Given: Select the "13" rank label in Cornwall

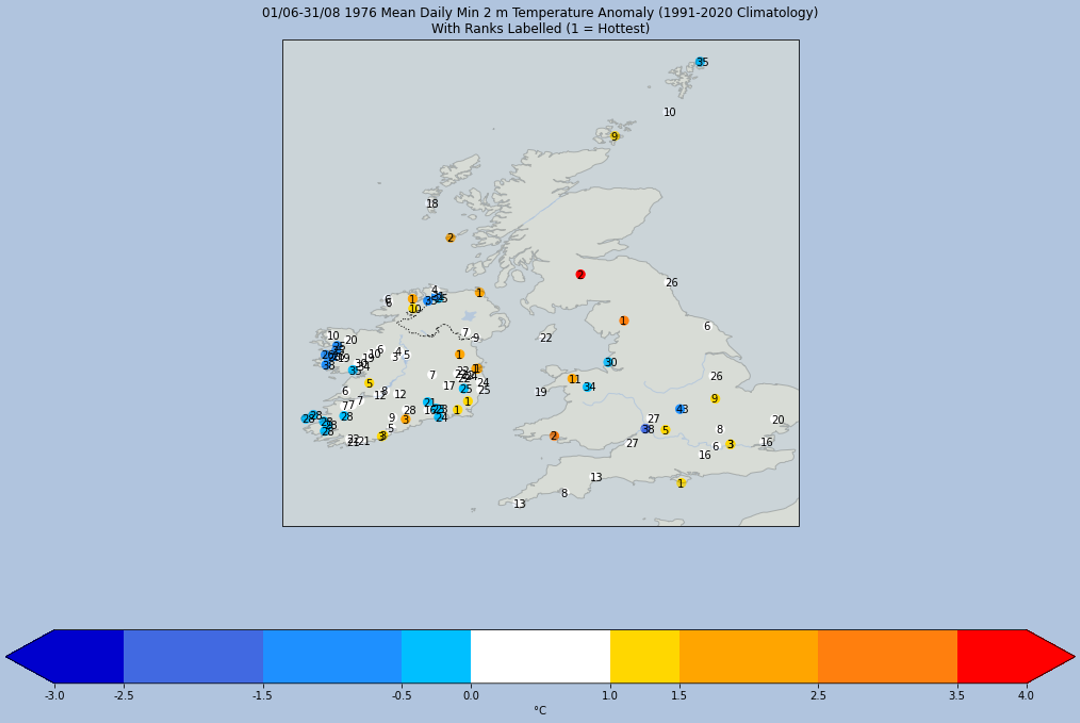Looking at the screenshot, I should (519, 504).
